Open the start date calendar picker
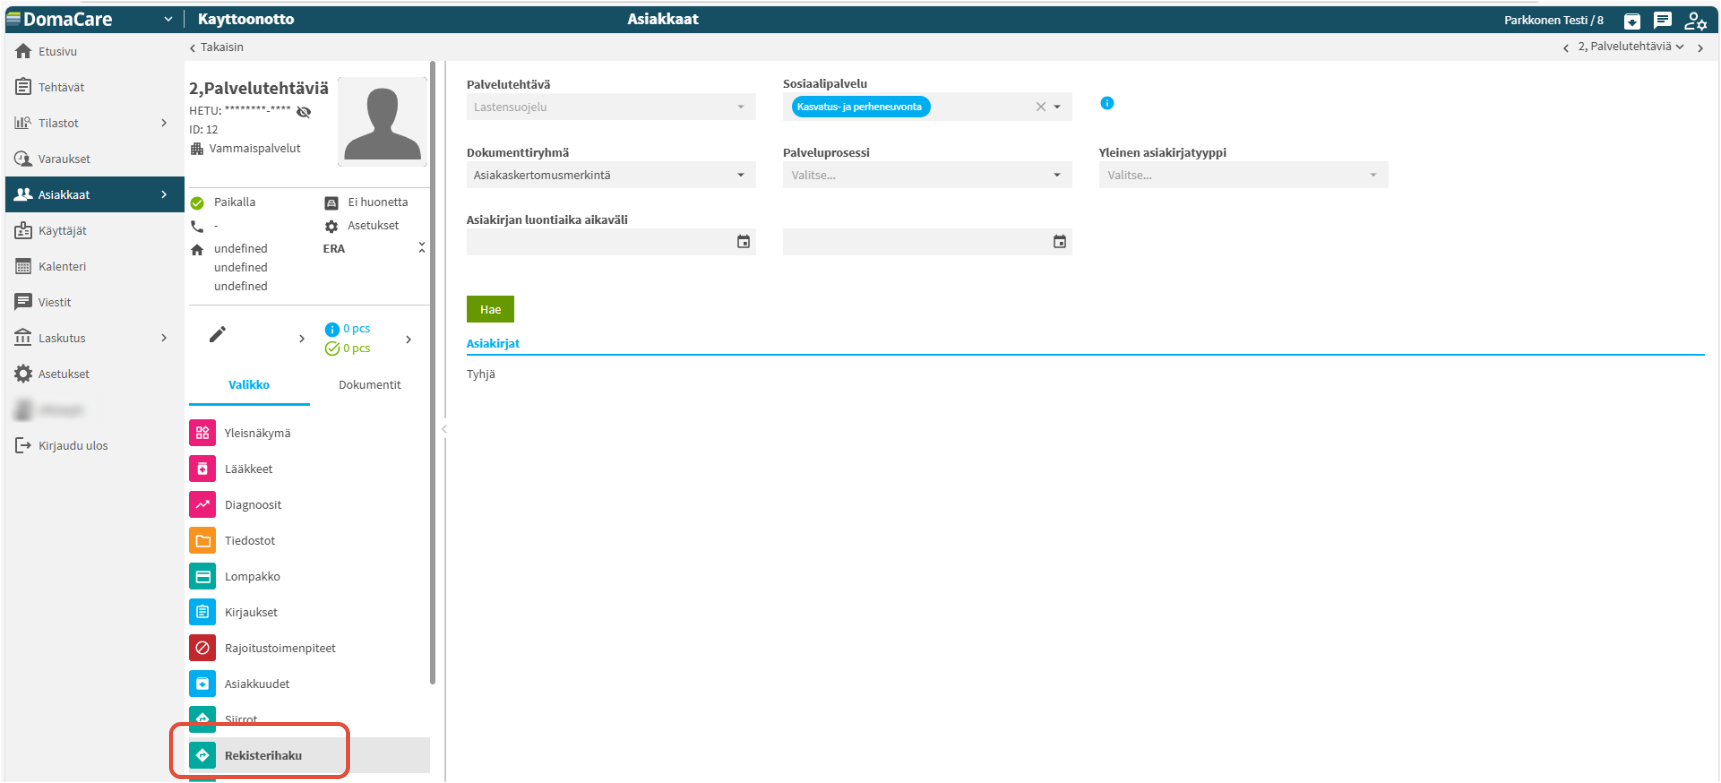The width and height of the screenshot is (1721, 783). point(744,242)
